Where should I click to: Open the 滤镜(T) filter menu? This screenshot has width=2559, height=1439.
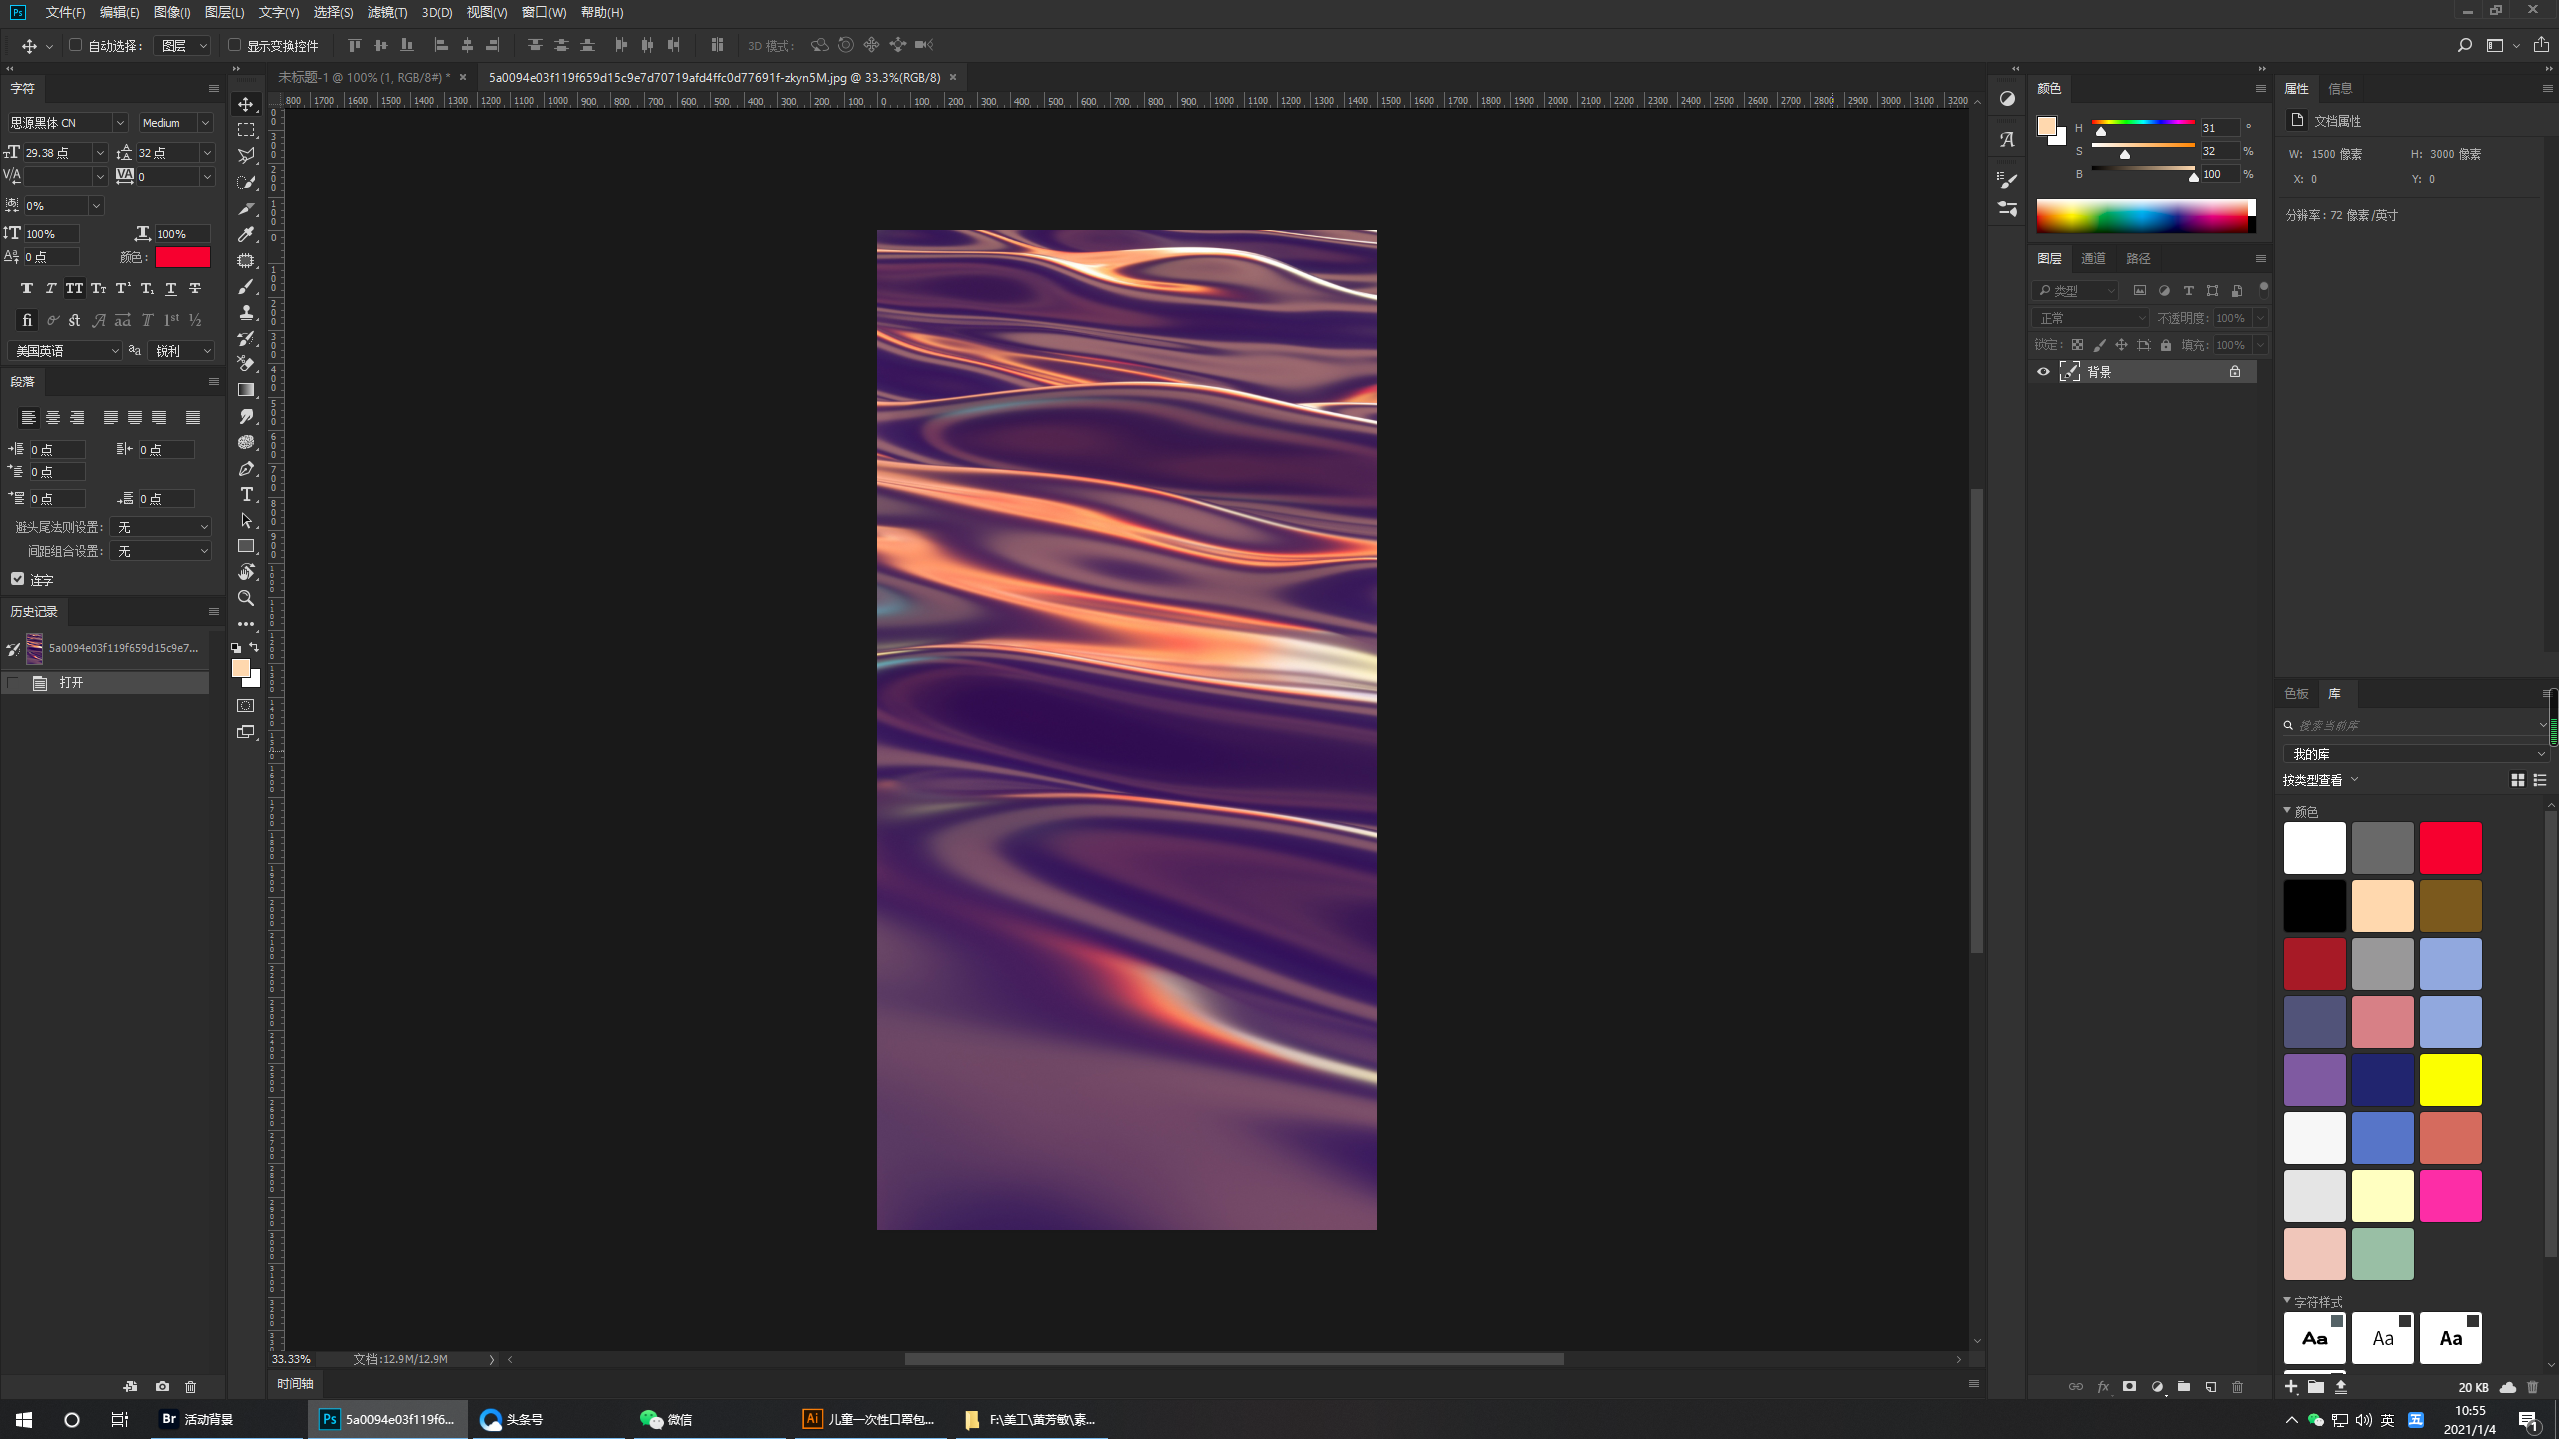tap(387, 12)
